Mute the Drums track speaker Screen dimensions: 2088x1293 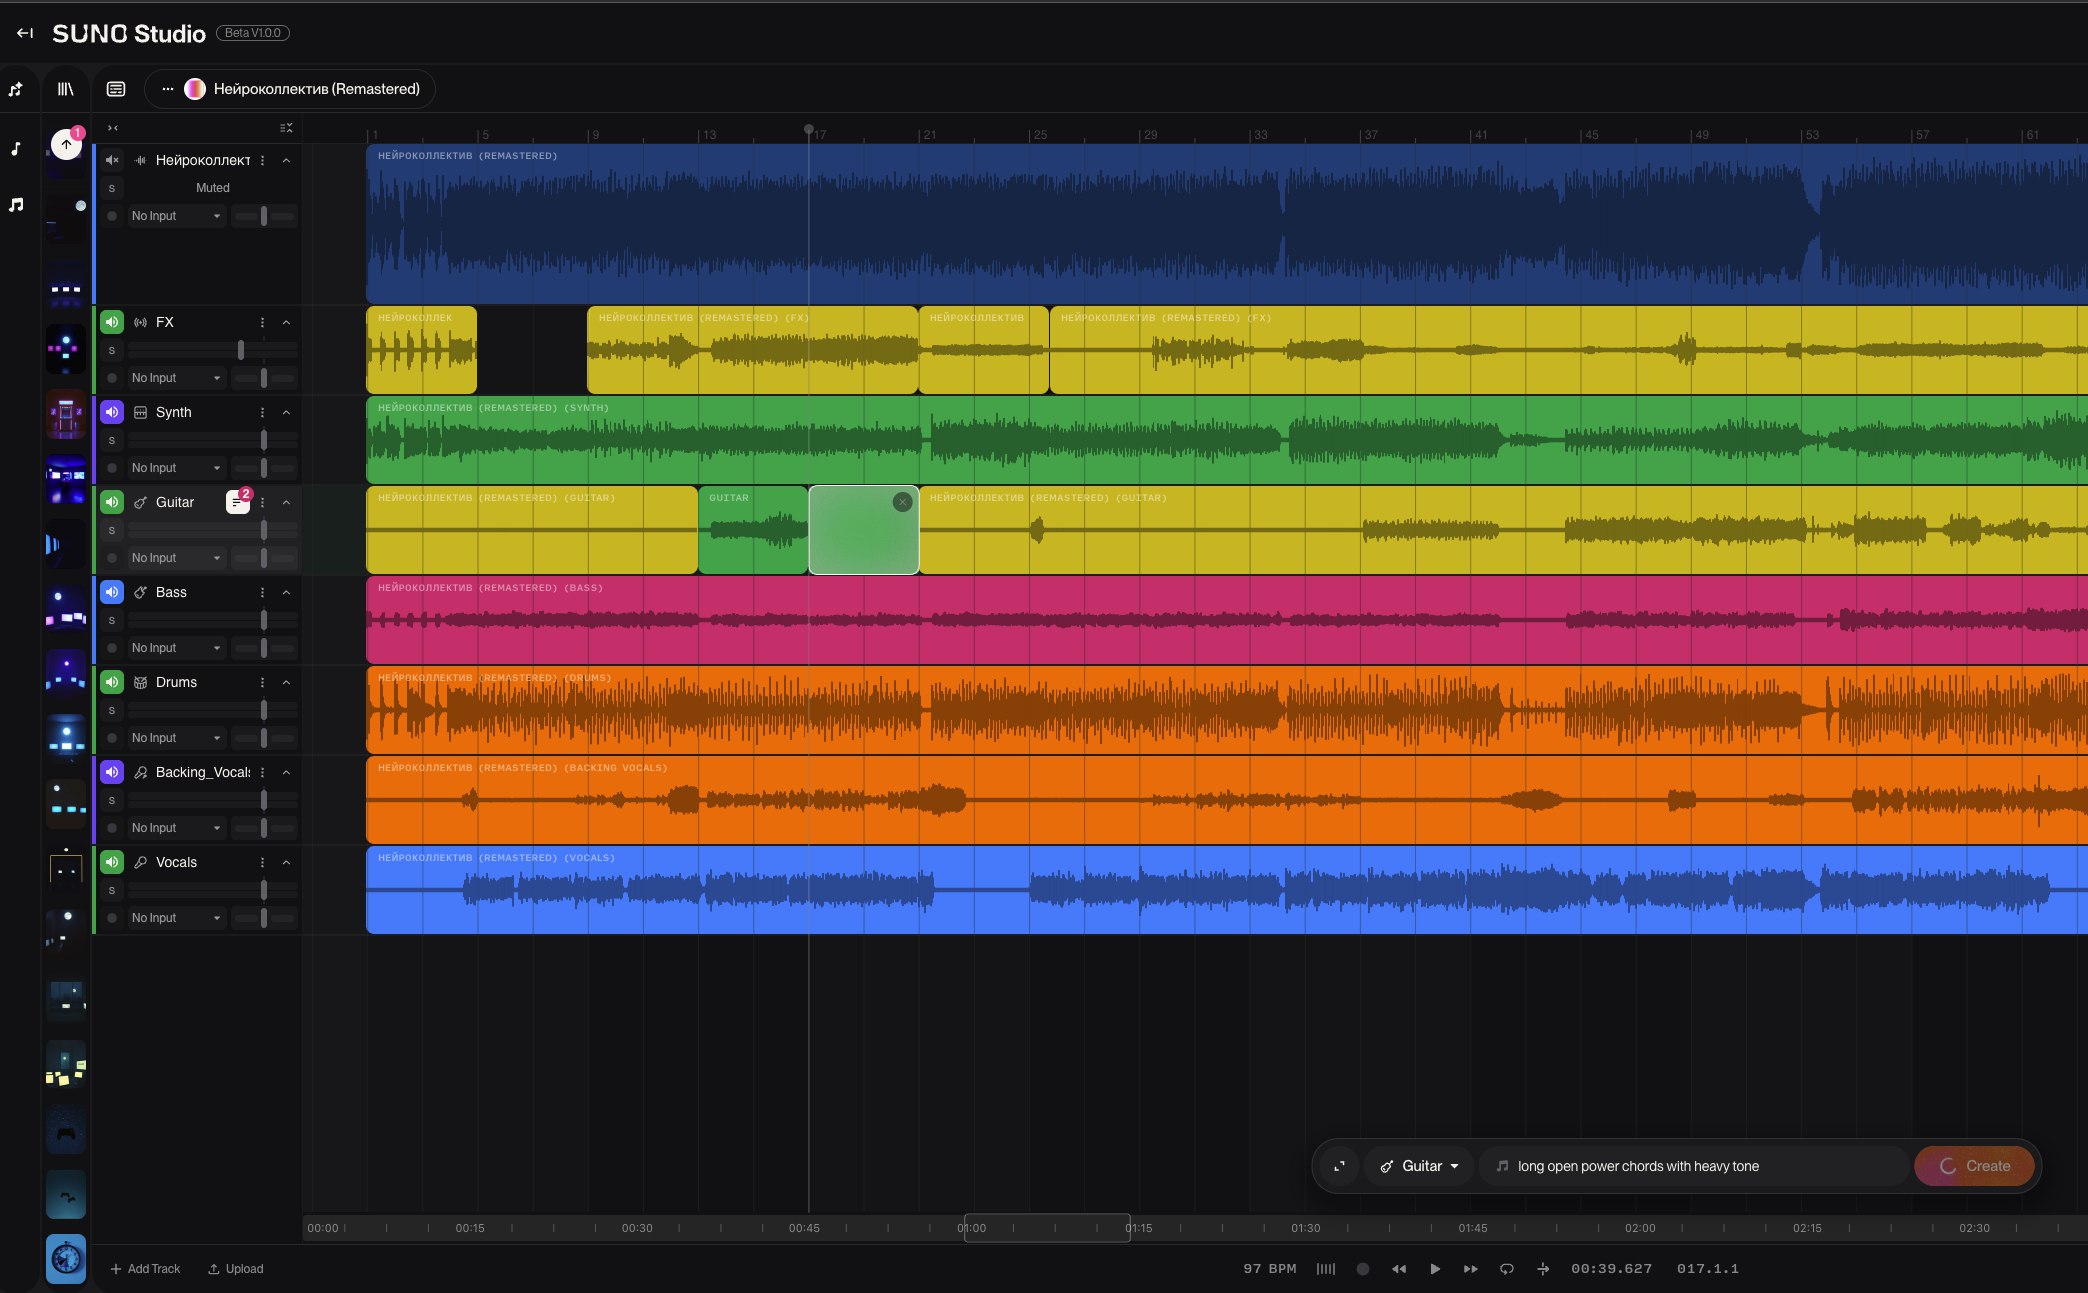coord(112,682)
